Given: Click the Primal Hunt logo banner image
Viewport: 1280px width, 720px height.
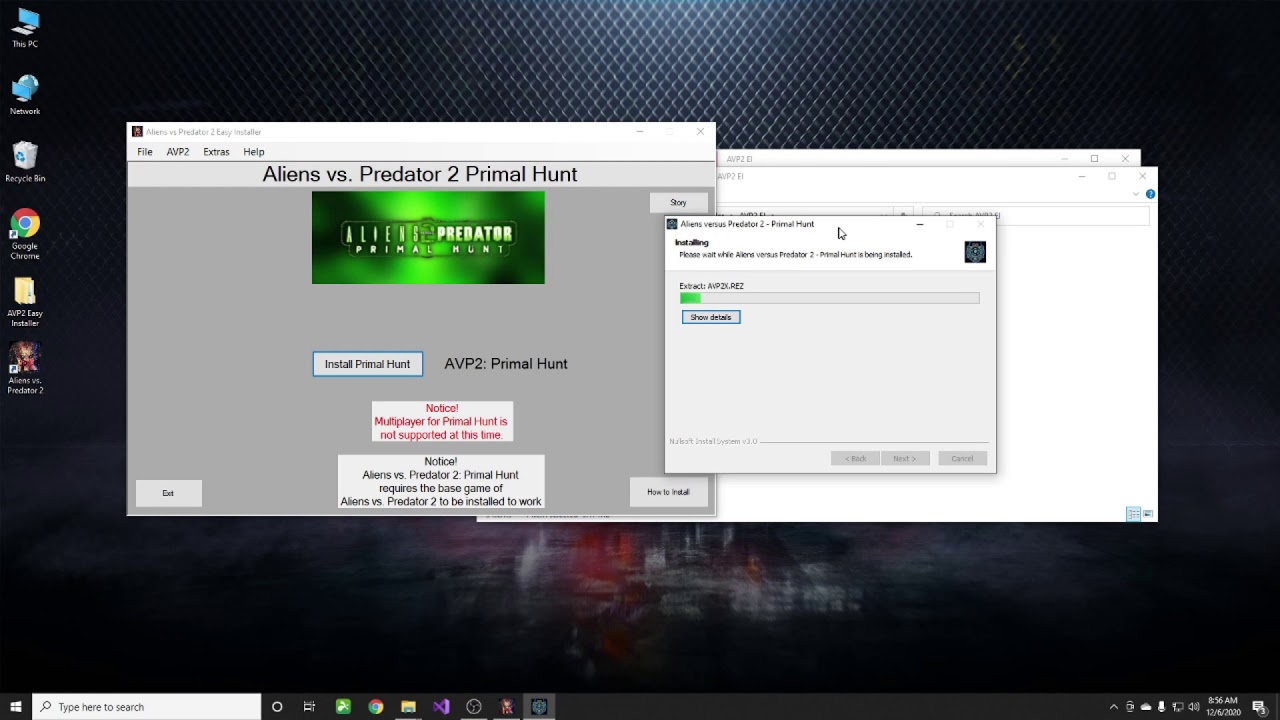Looking at the screenshot, I should click(x=428, y=237).
